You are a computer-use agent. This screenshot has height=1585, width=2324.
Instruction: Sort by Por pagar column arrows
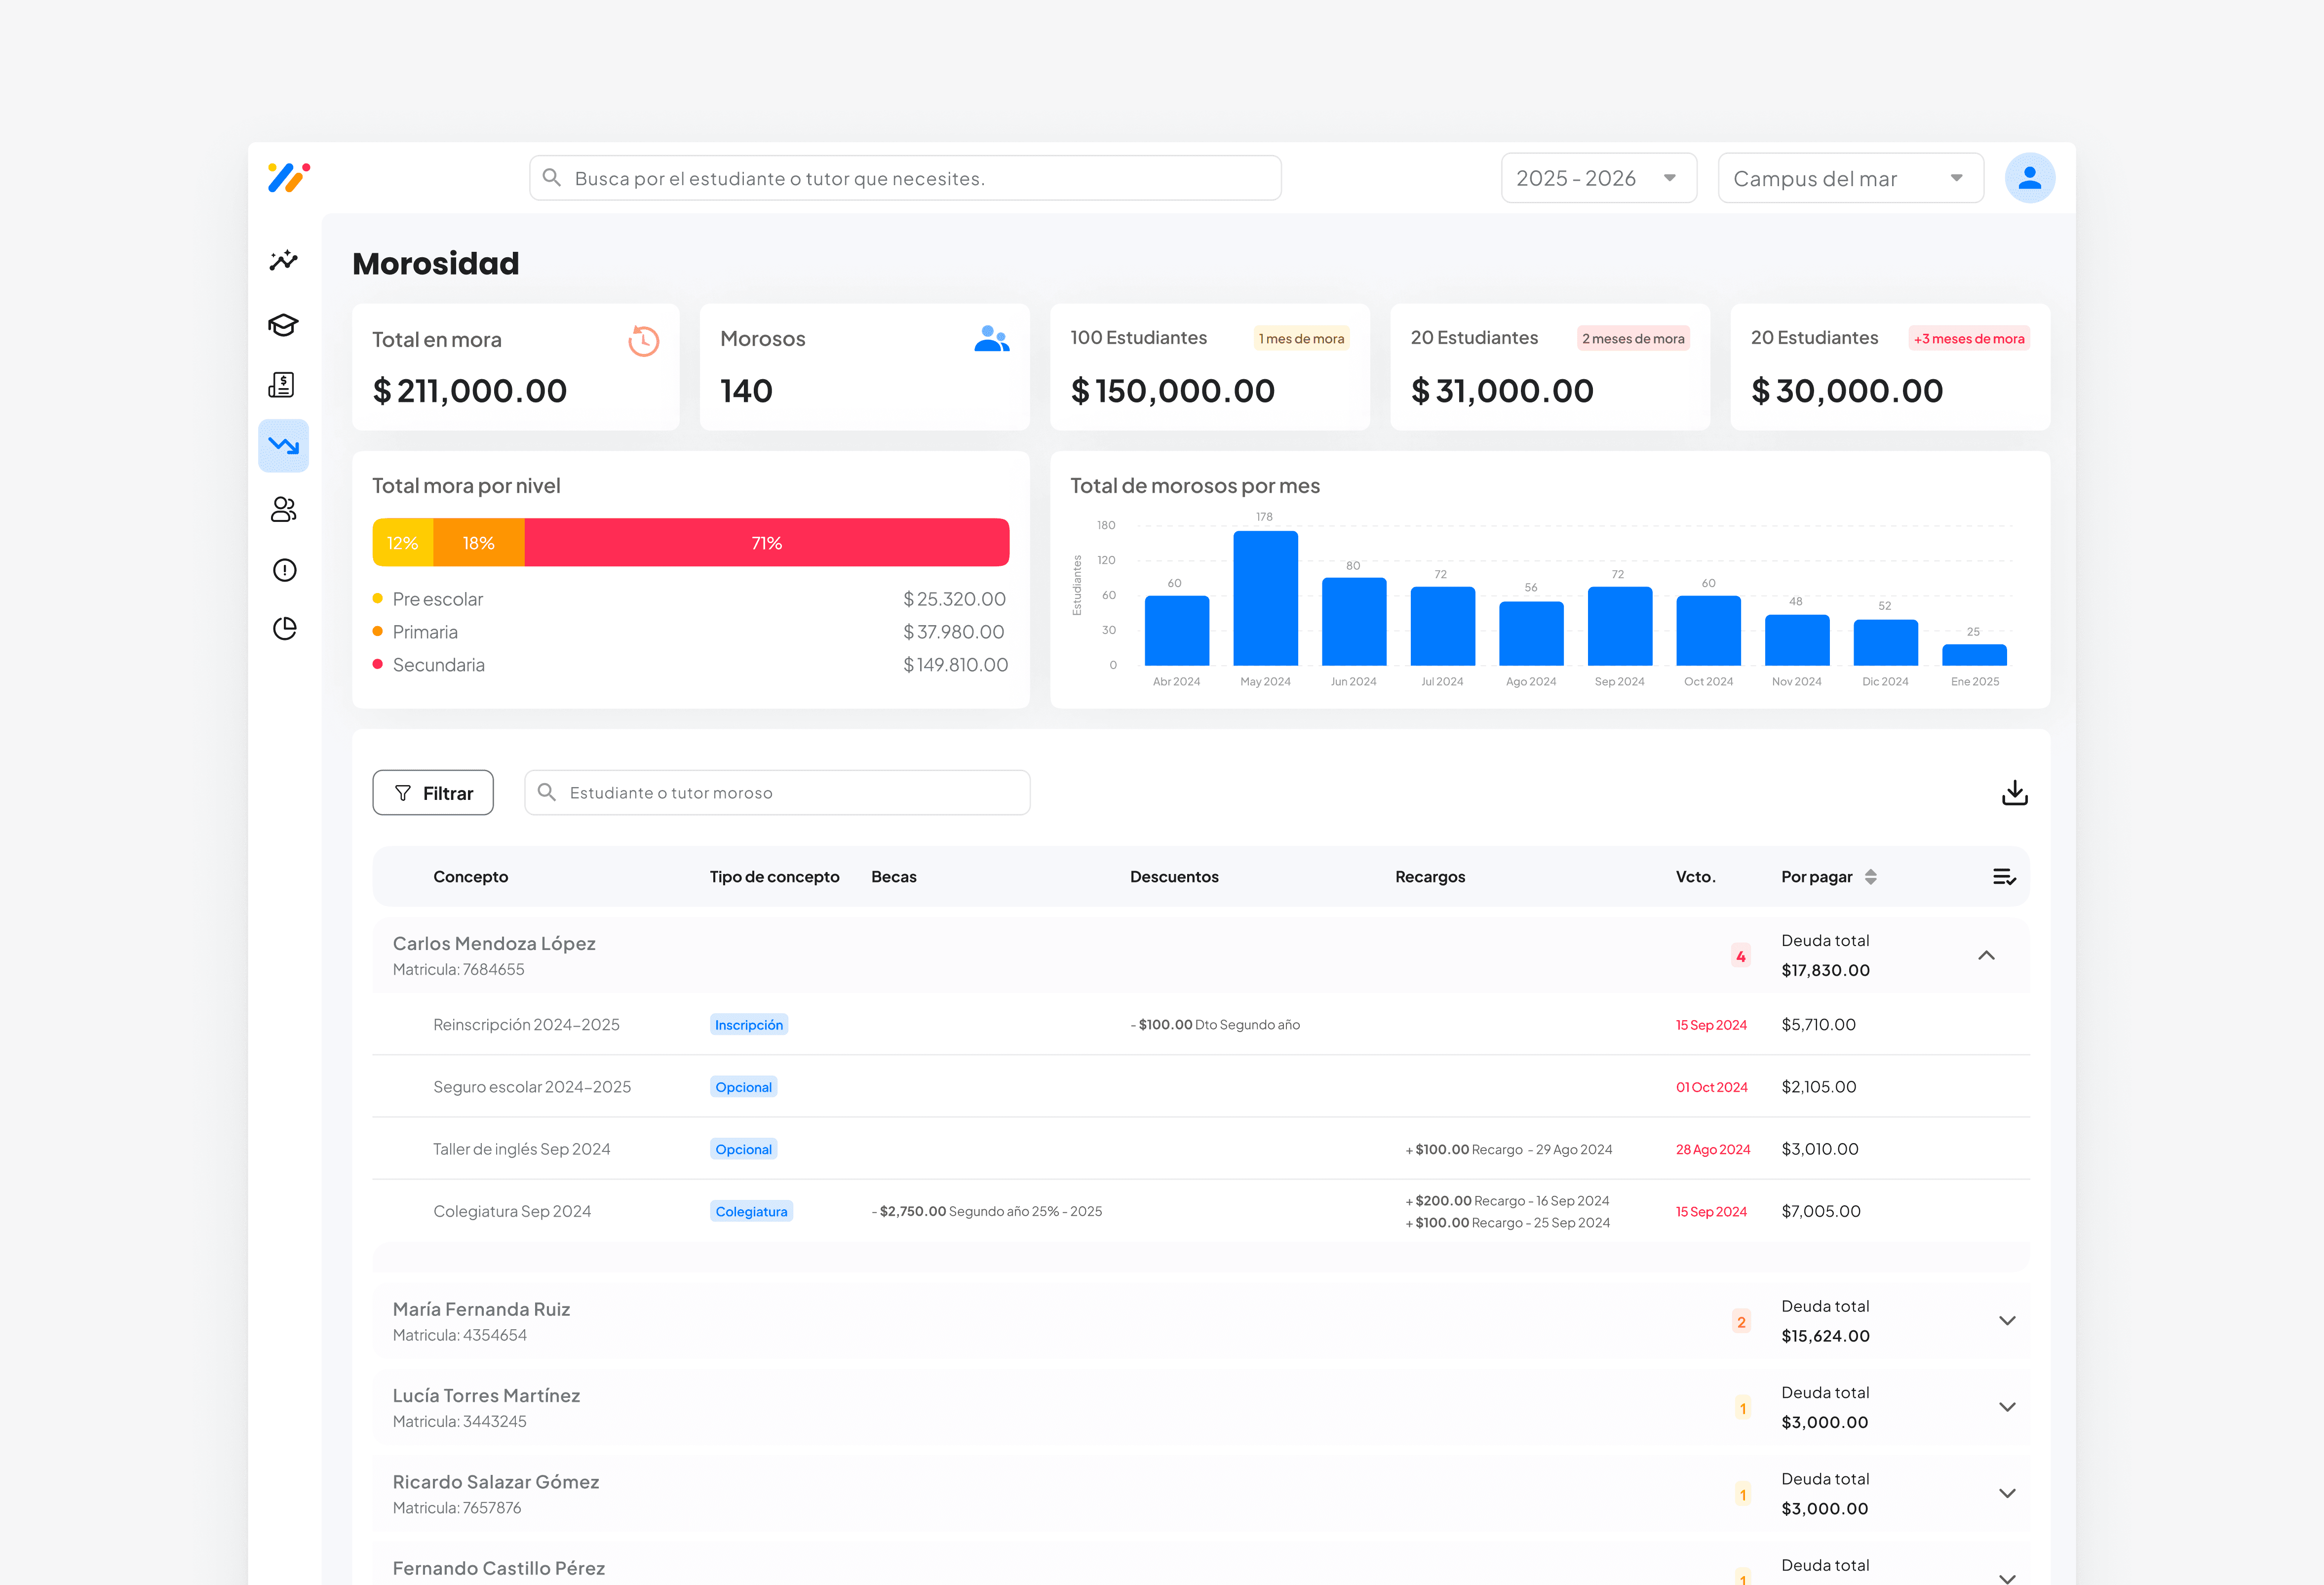pyautogui.click(x=1871, y=877)
